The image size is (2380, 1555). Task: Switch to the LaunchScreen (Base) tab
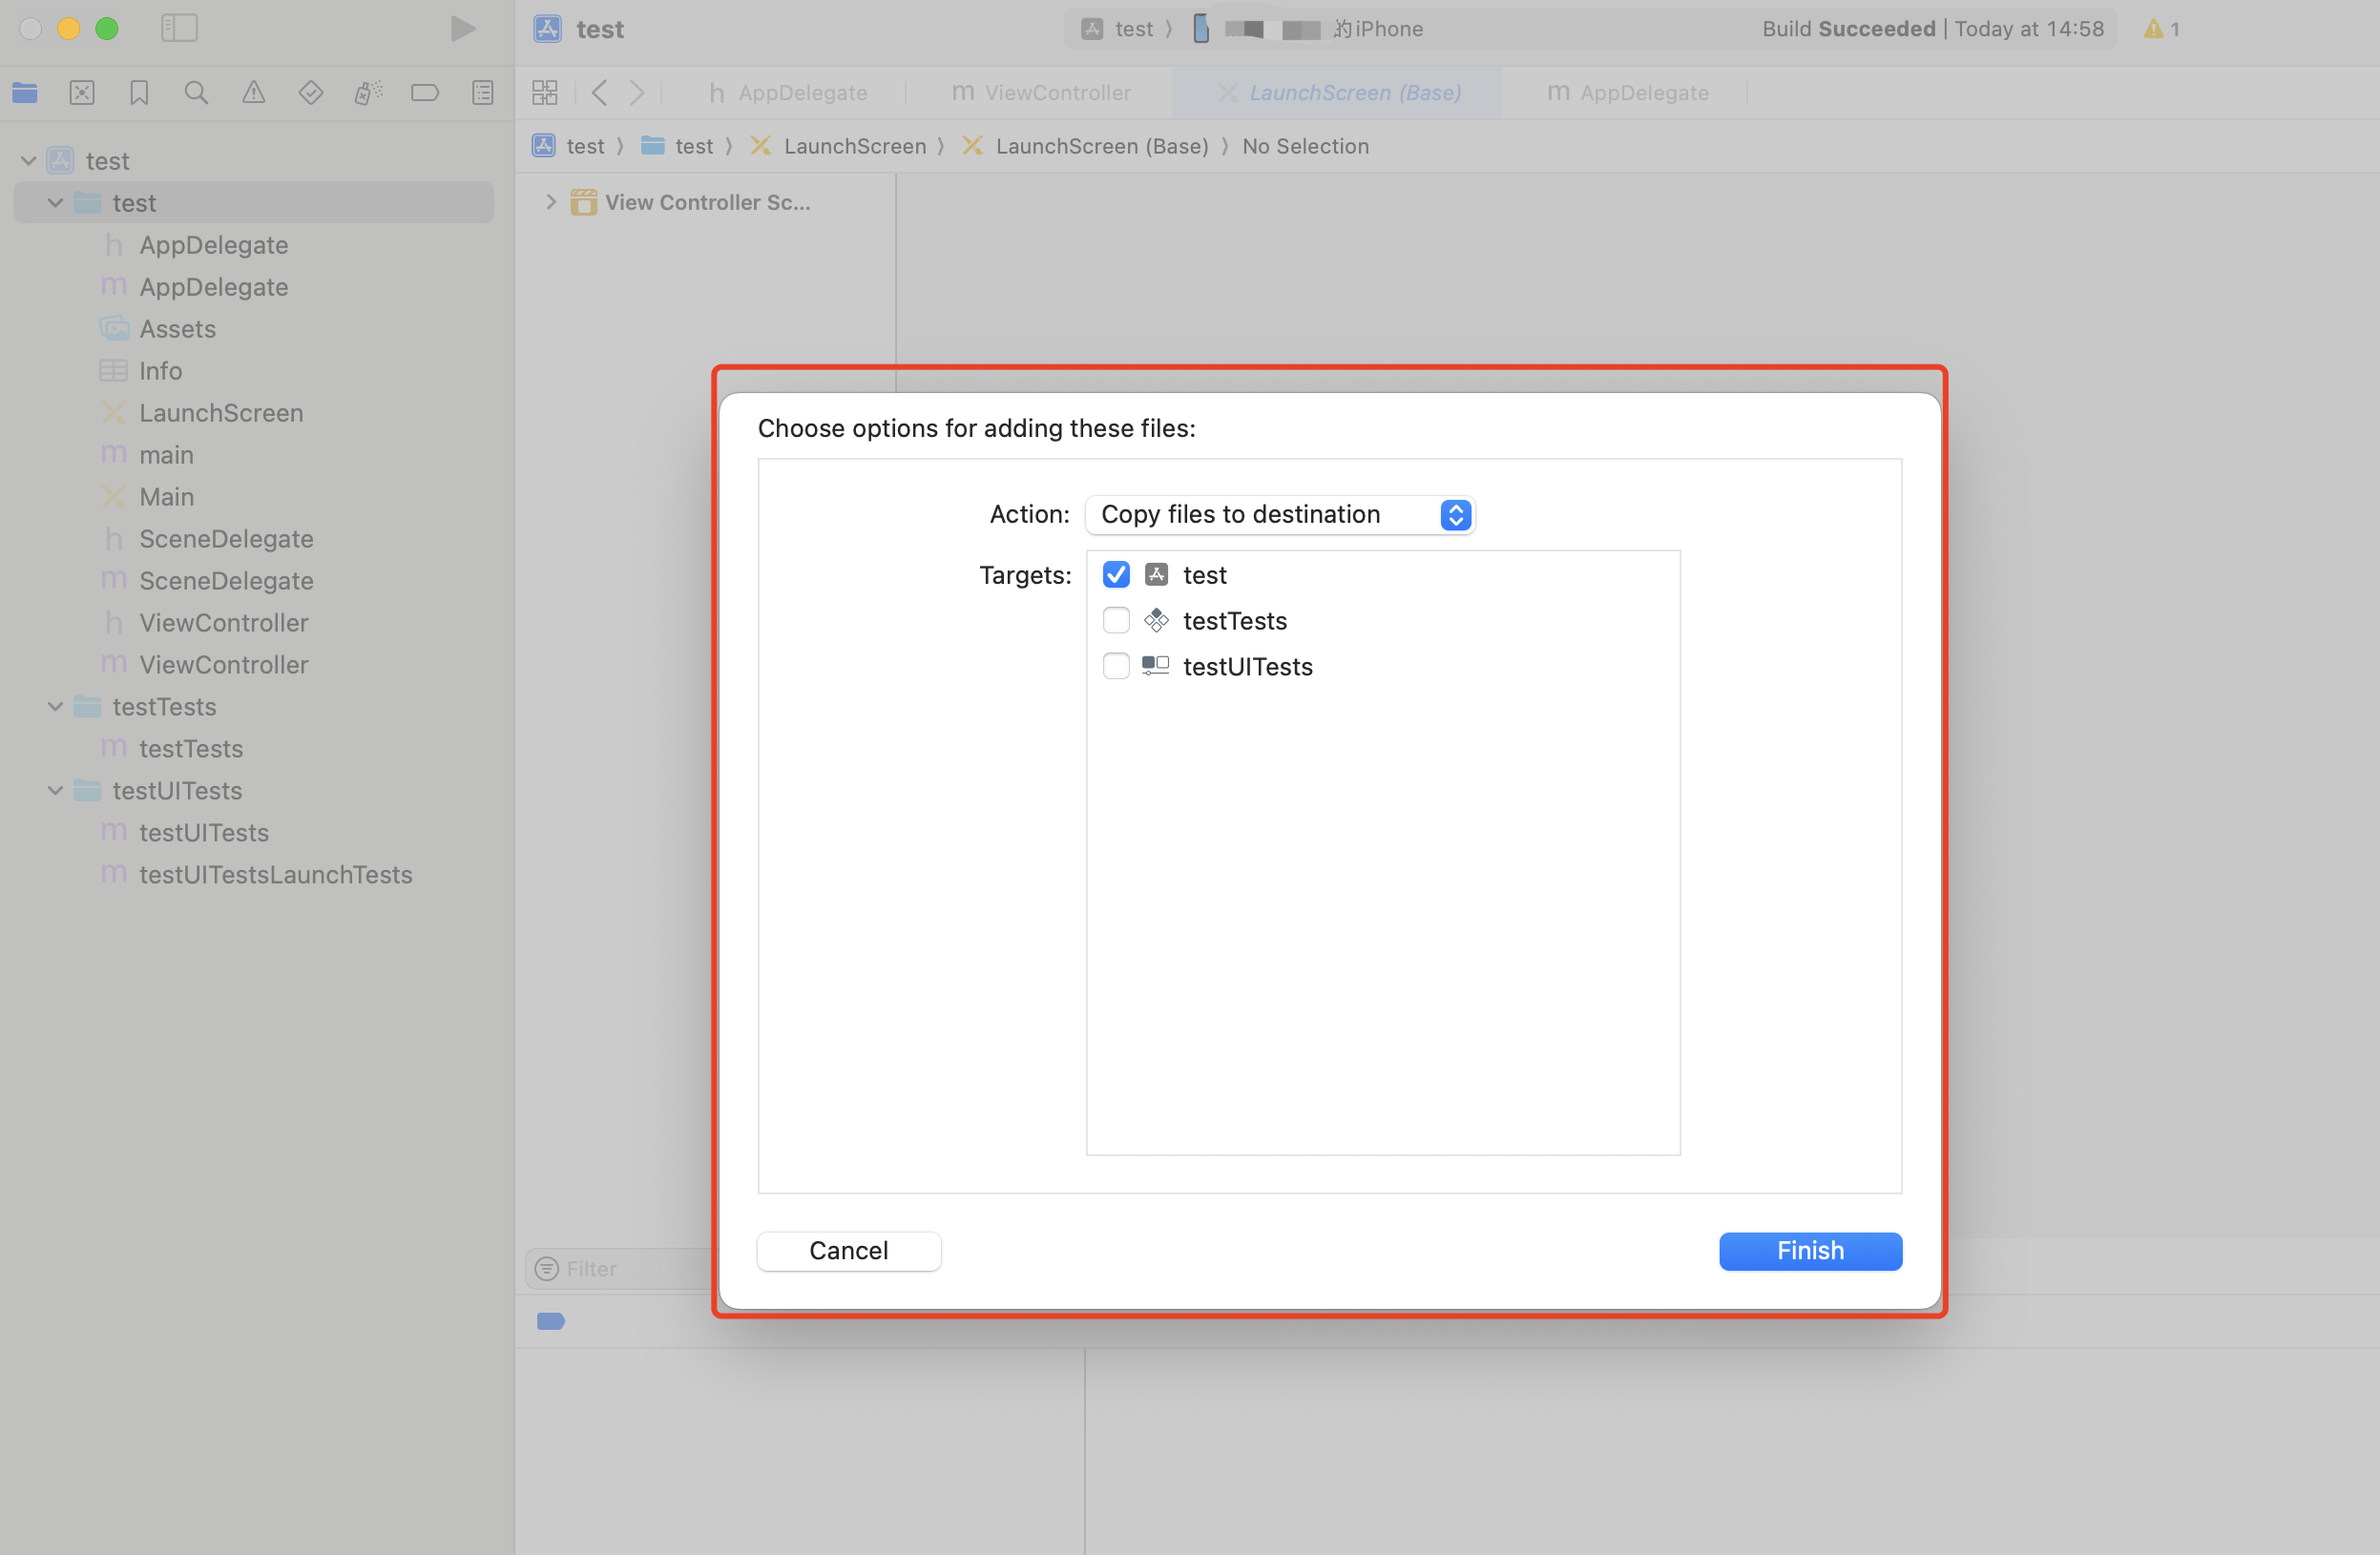coord(1340,93)
